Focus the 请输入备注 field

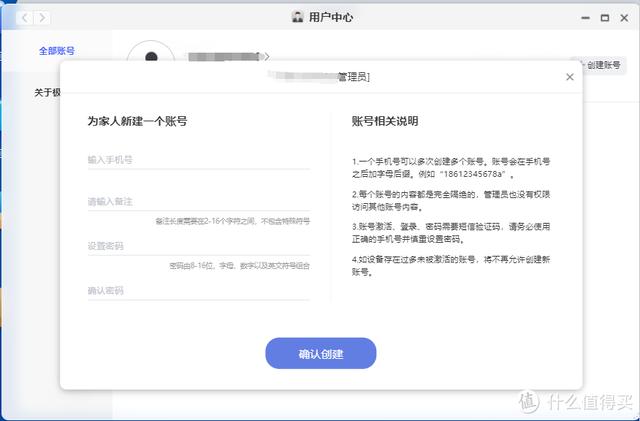click(x=198, y=201)
